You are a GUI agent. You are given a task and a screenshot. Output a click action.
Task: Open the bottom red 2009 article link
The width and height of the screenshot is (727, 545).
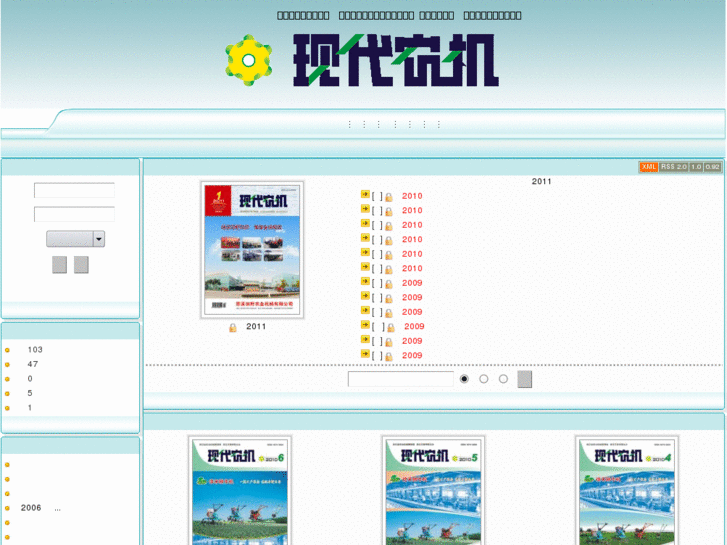[412, 355]
